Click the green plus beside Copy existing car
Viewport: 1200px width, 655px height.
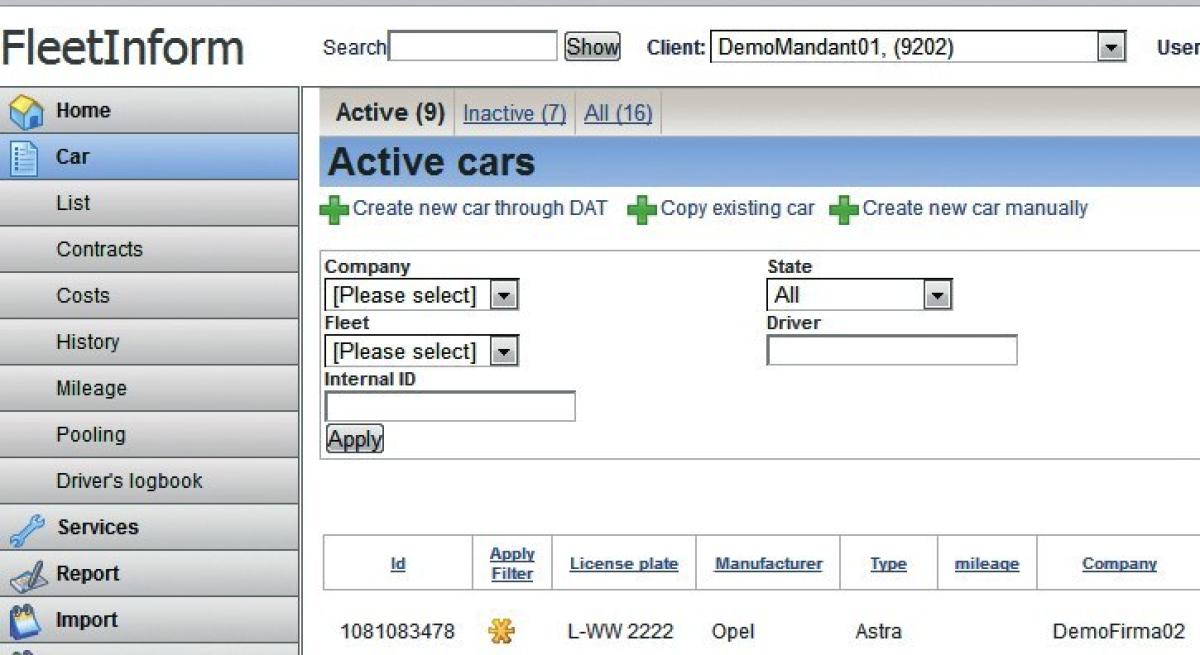pyautogui.click(x=642, y=210)
